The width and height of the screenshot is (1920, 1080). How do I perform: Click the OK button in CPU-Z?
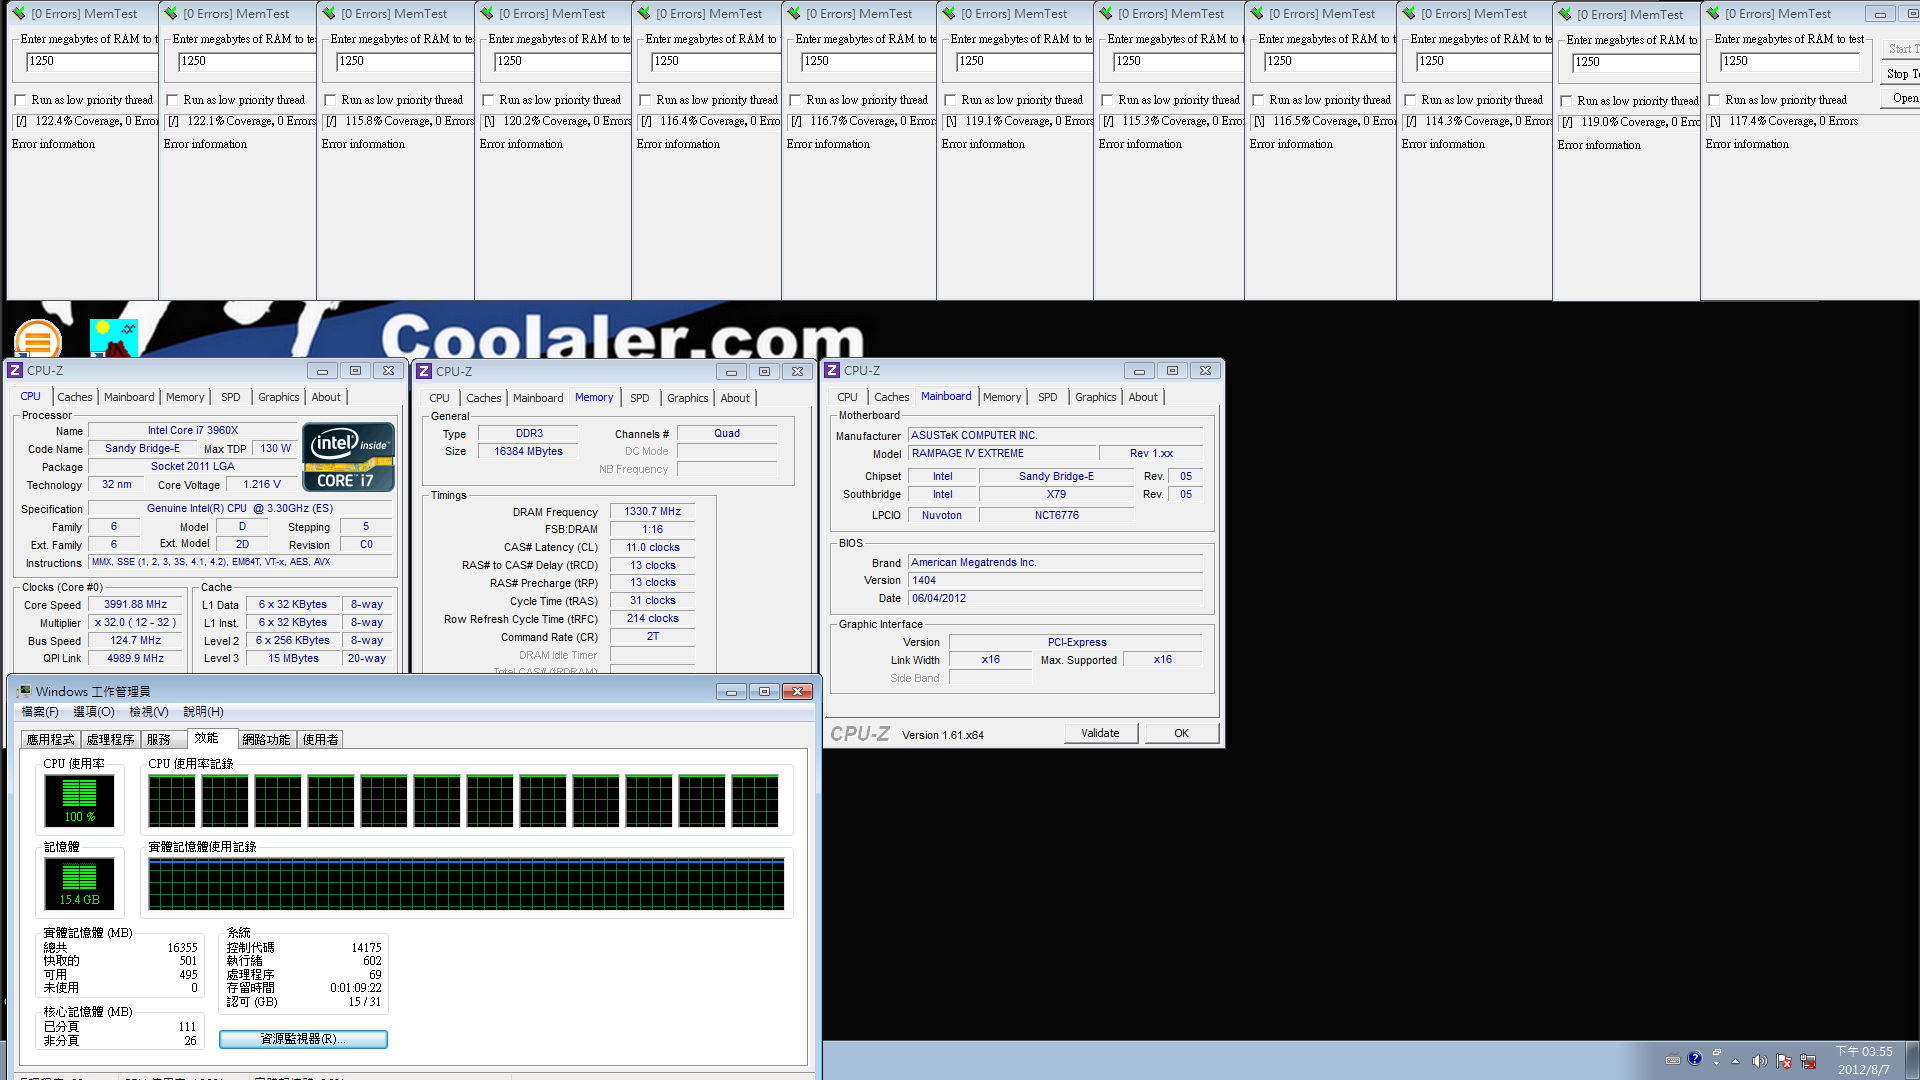pyautogui.click(x=1181, y=733)
